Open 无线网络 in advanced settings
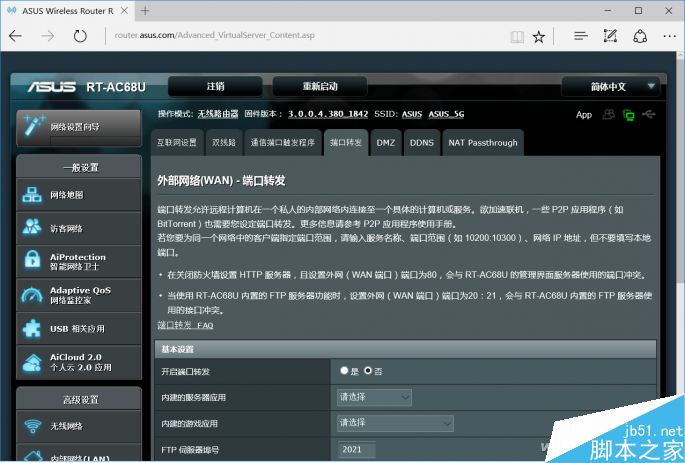 (79, 426)
